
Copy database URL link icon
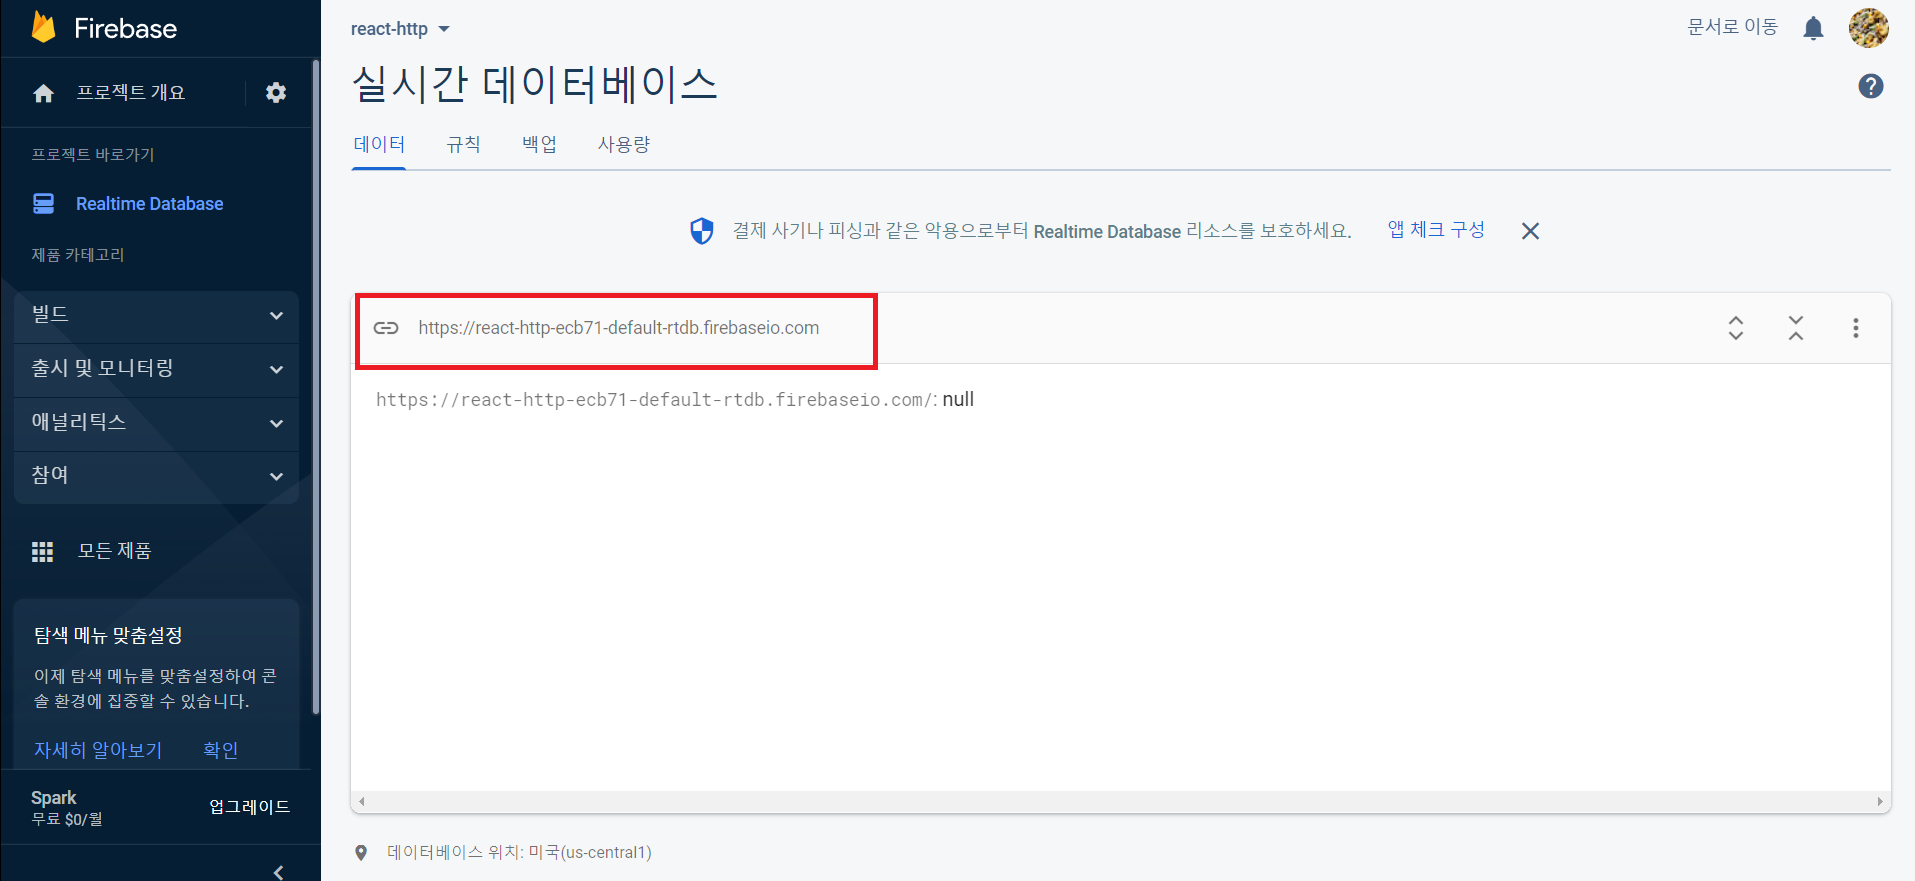(386, 328)
